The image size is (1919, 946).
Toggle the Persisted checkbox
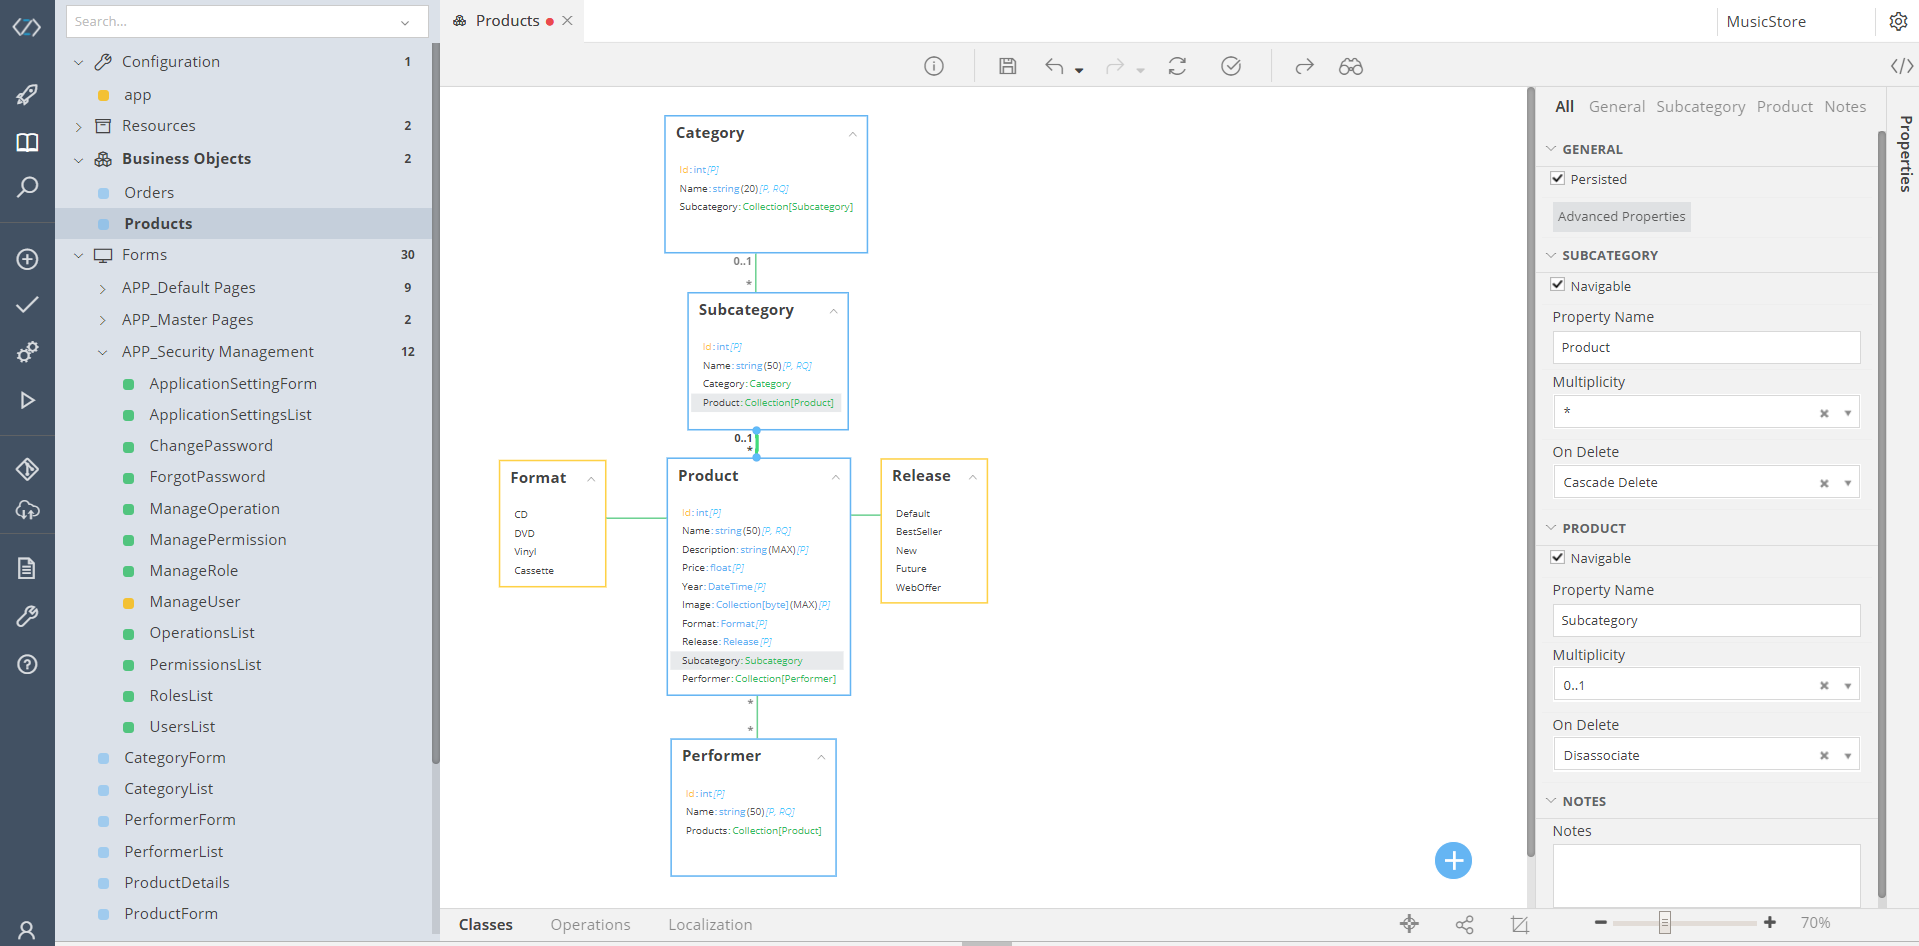point(1557,179)
